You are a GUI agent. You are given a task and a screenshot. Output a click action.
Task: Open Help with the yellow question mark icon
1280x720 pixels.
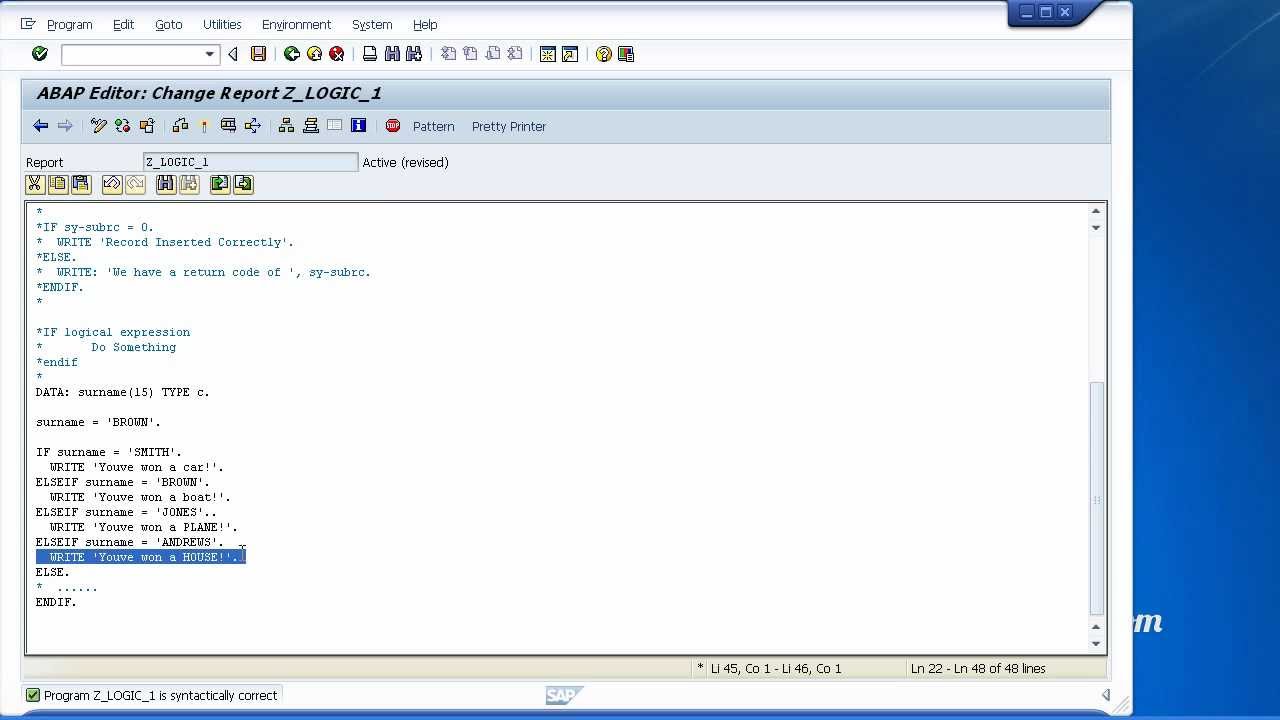[x=604, y=54]
